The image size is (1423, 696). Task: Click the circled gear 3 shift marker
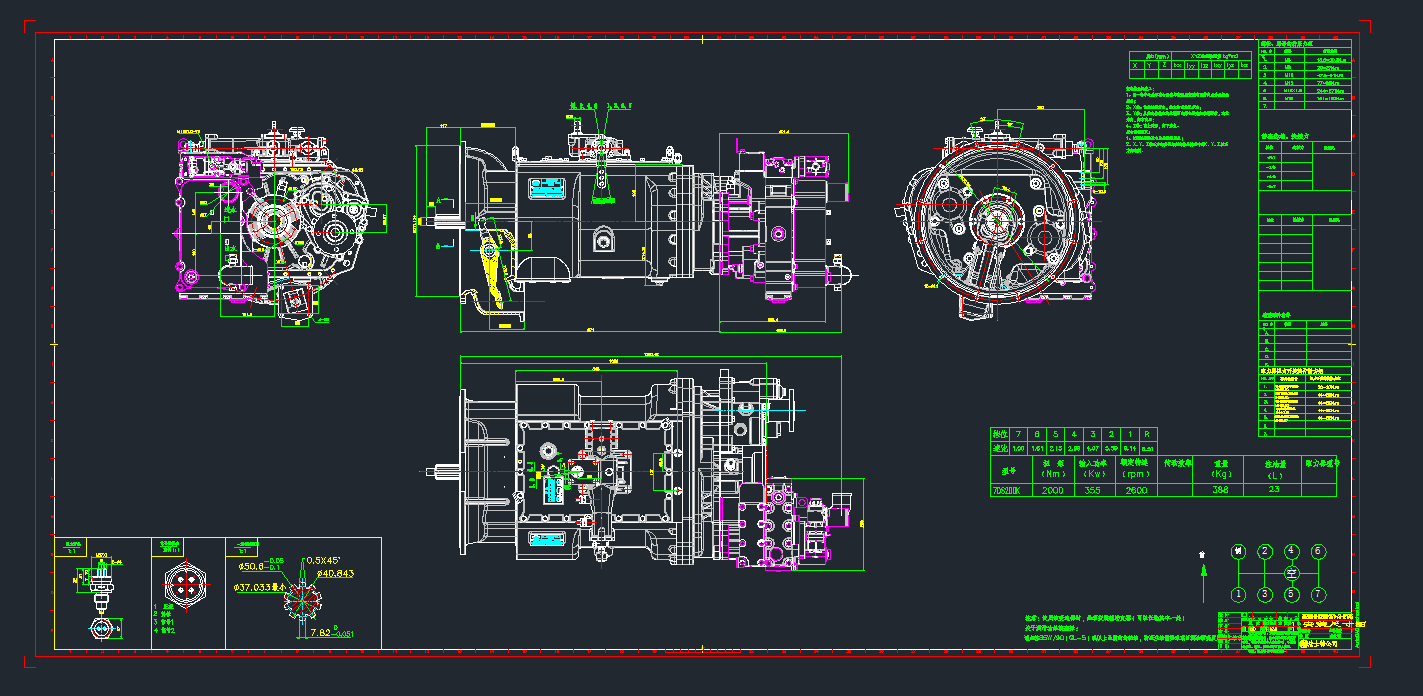[x=1265, y=594]
